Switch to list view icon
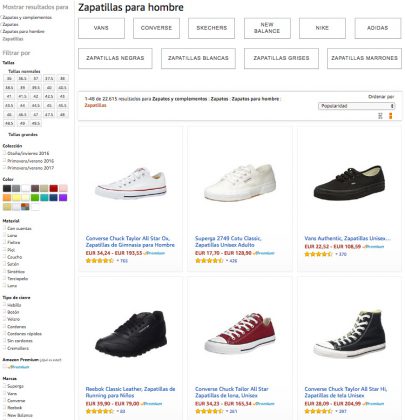405x420 pixels. (380, 116)
